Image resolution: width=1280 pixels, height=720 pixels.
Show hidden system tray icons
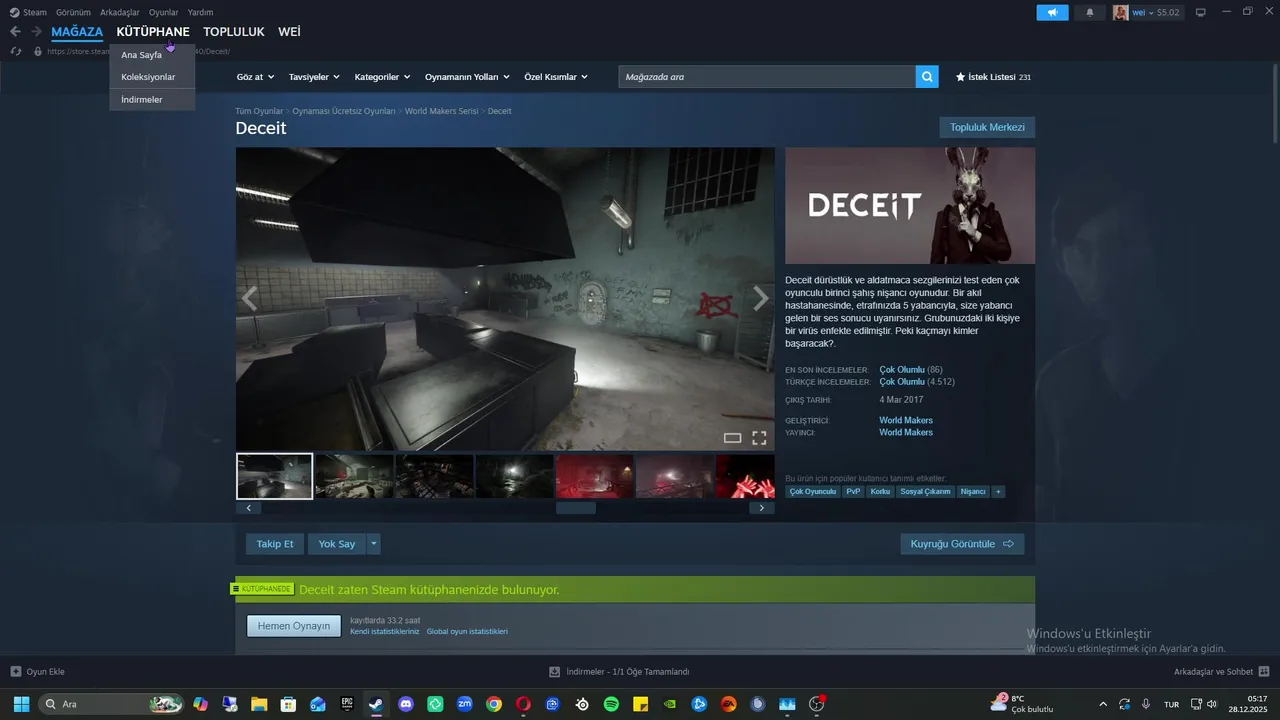(x=1103, y=704)
